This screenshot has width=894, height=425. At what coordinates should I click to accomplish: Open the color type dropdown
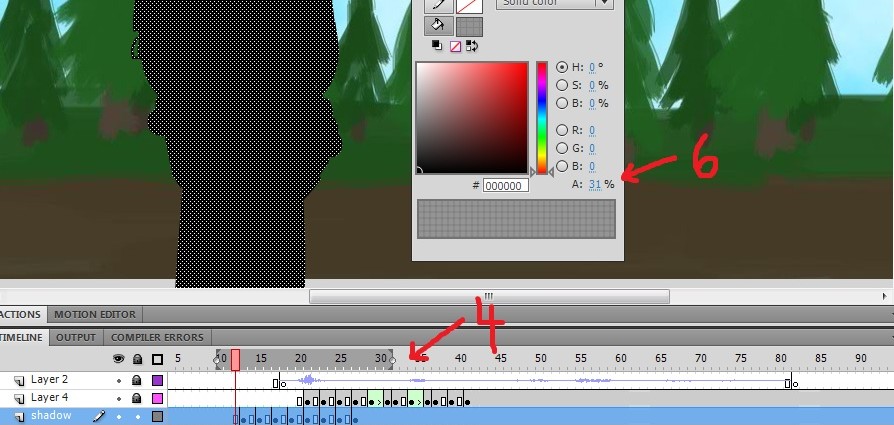point(603,4)
